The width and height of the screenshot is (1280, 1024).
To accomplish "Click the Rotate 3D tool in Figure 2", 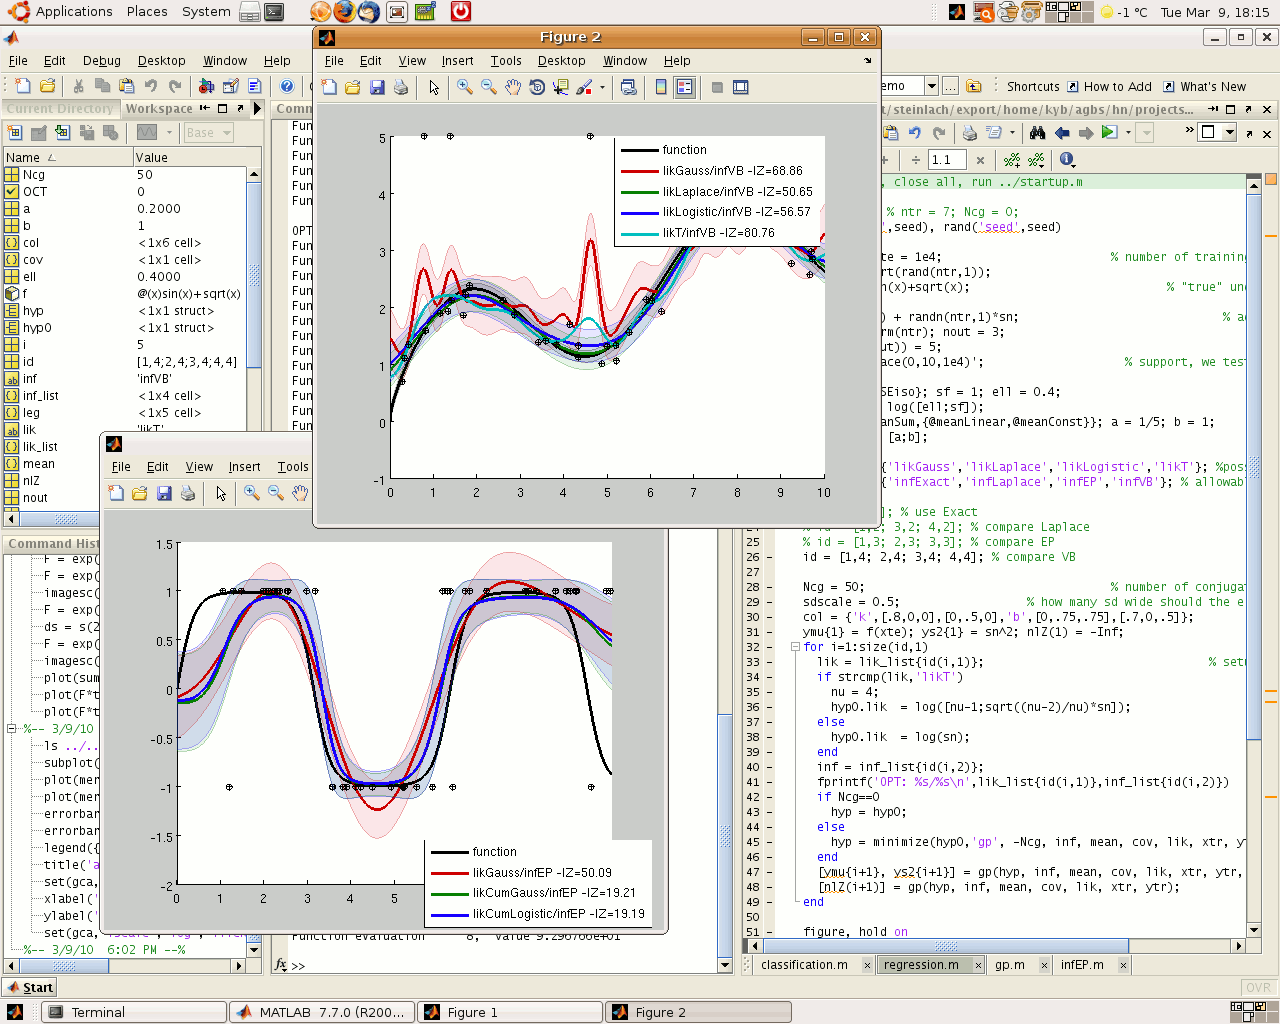I will coord(537,87).
